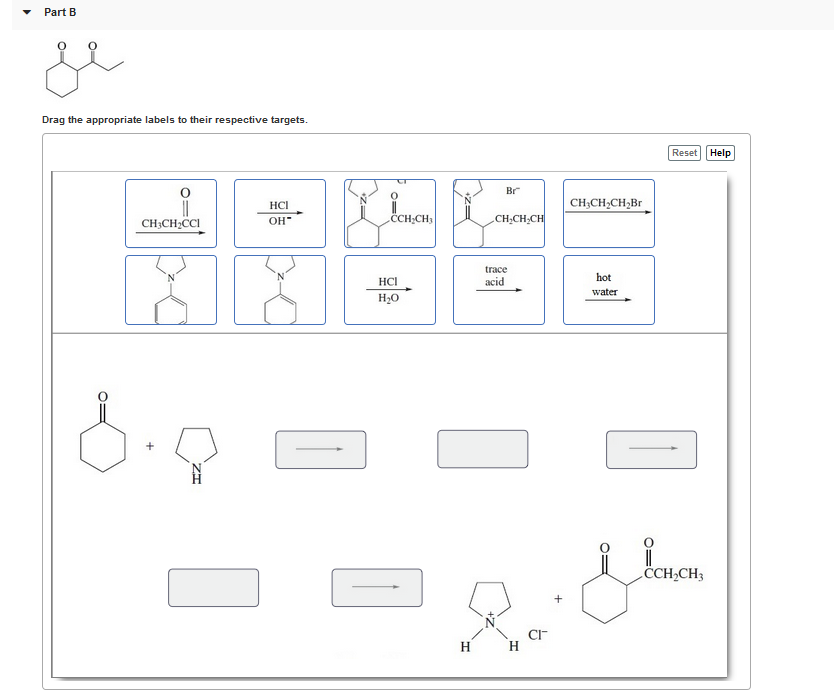
Task: Select the HCl over H2O label
Action: tap(389, 289)
